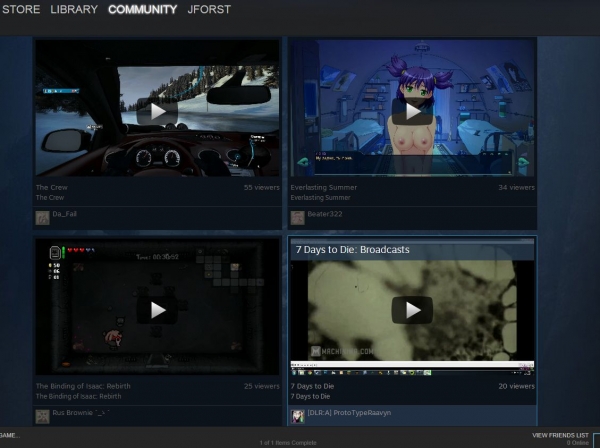
Task: Click ProtoTypeRaavyn's avatar icon
Action: pyautogui.click(x=297, y=415)
